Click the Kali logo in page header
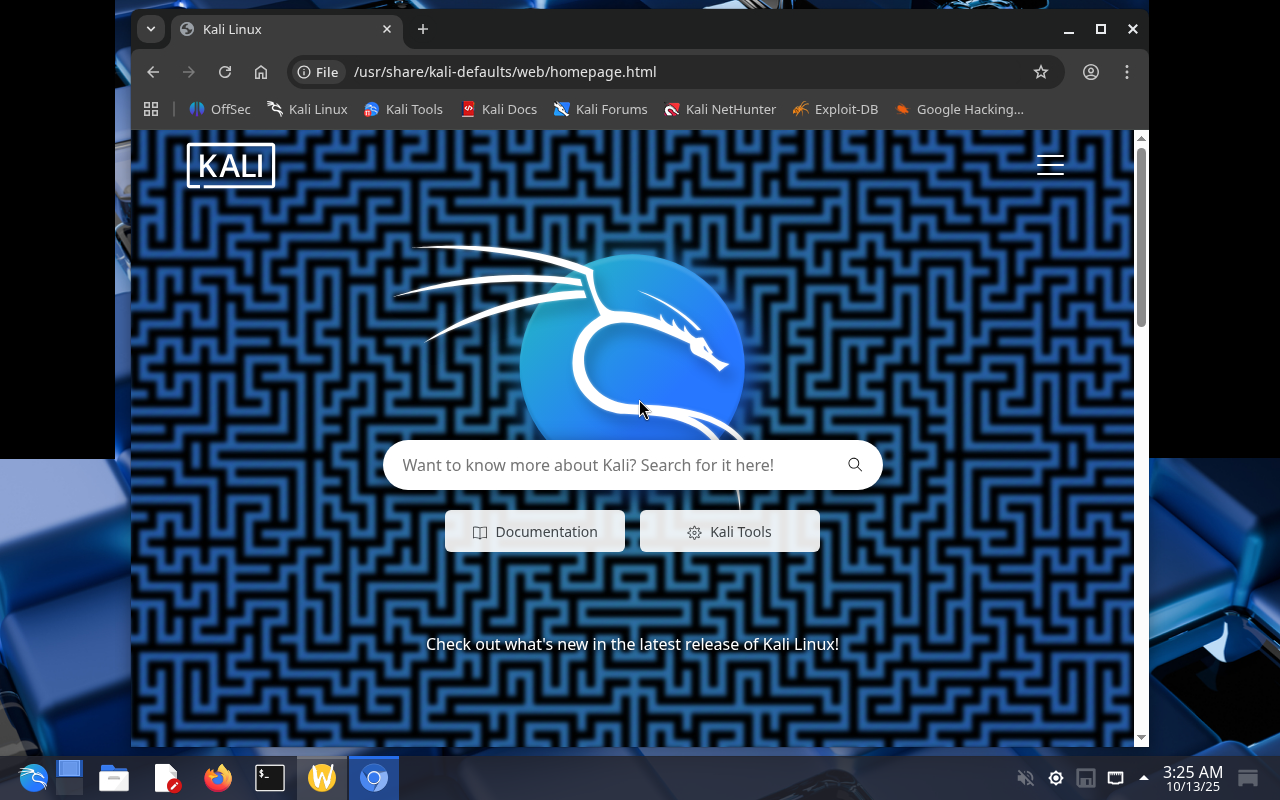1280x800 pixels. click(x=231, y=165)
